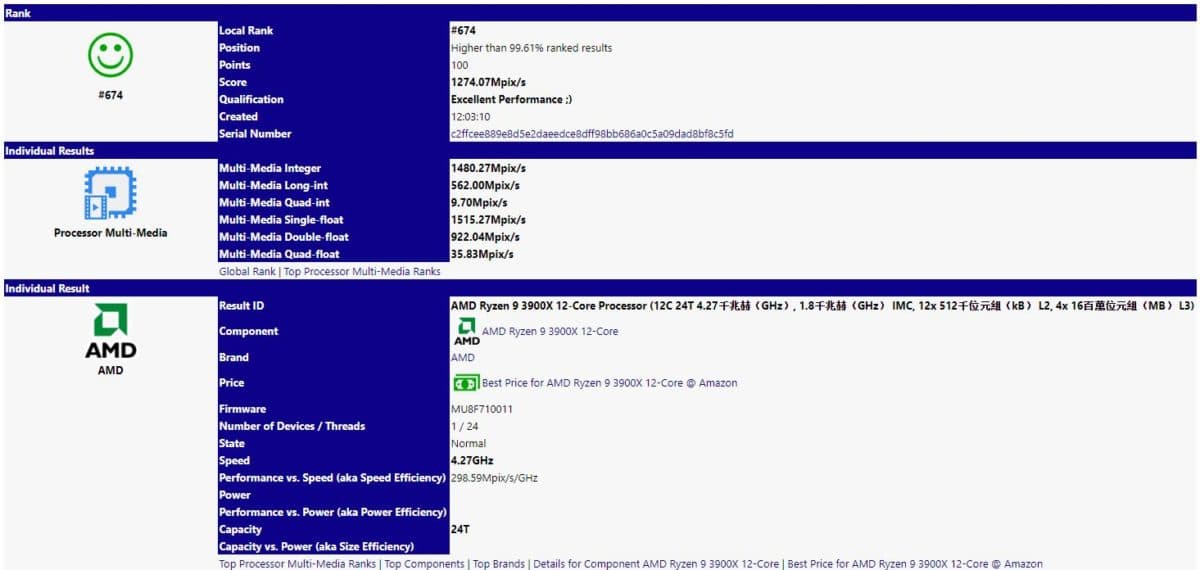Viewport: 1200px width, 570px height.
Task: Click the Performance vs. Power row label
Action: pos(332,512)
